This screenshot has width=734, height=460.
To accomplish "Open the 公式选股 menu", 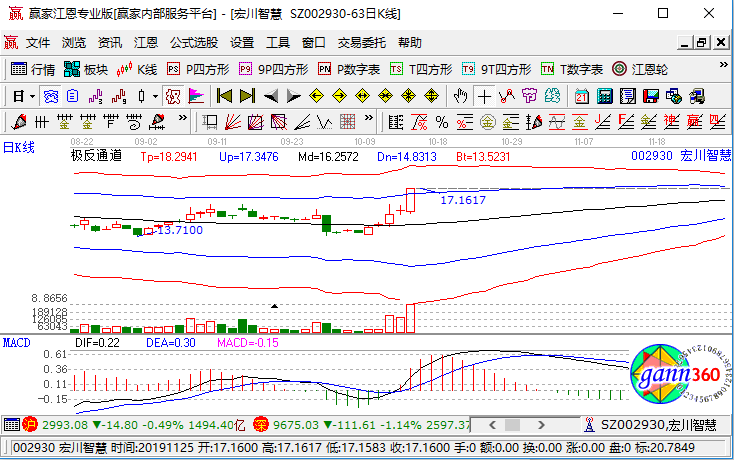I will pyautogui.click(x=194, y=43).
